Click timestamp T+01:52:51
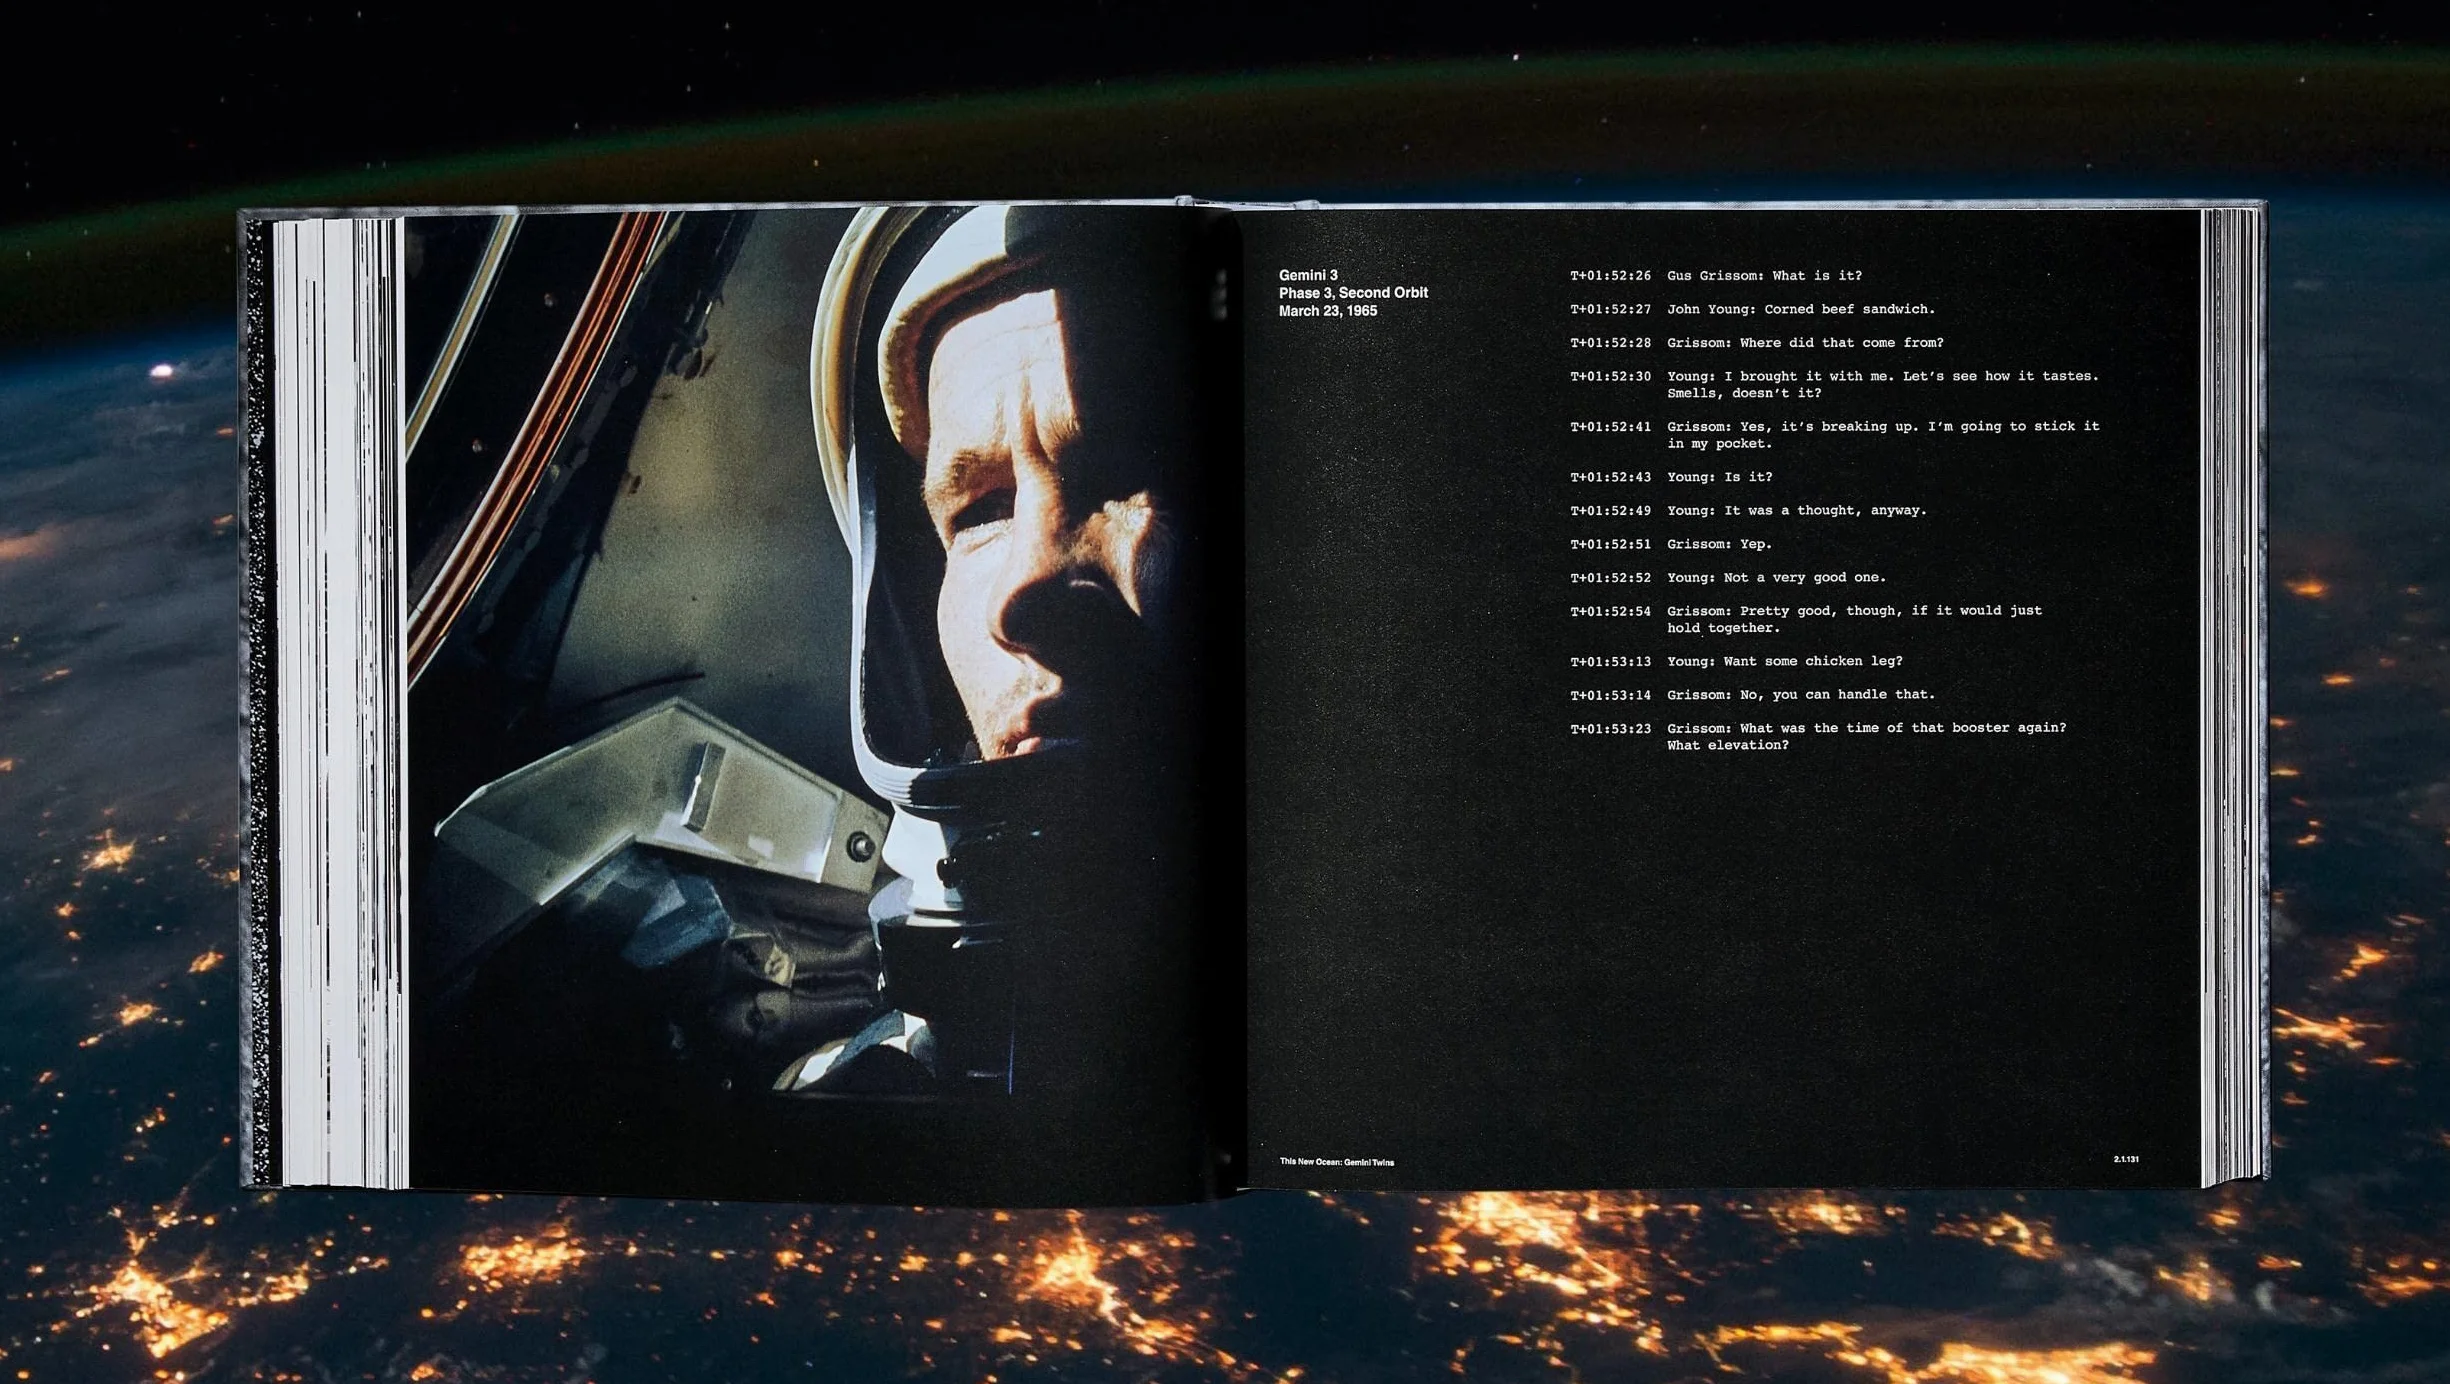 pos(1609,545)
